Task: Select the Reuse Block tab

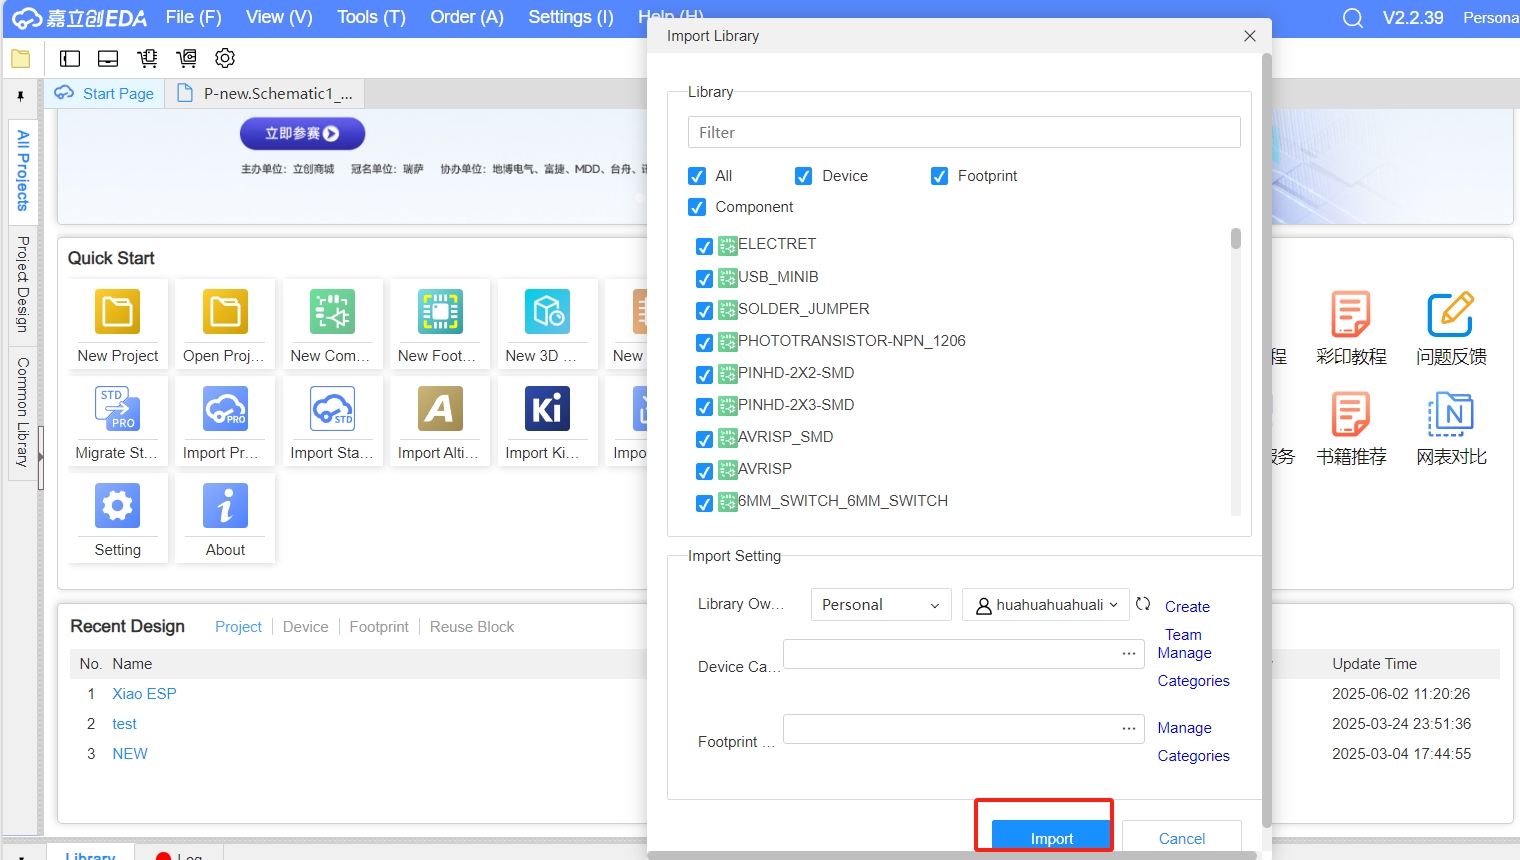Action: point(472,627)
